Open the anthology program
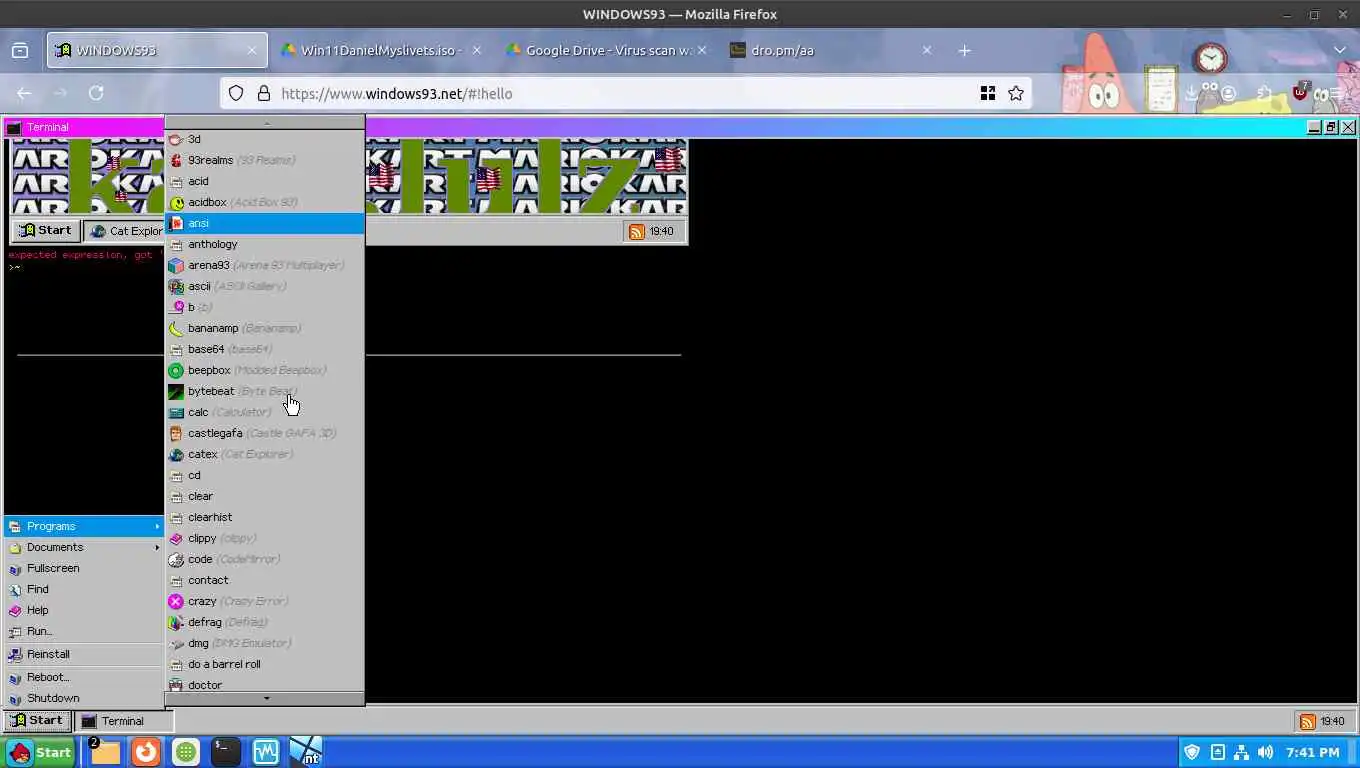The image size is (1360, 768). [x=264, y=244]
